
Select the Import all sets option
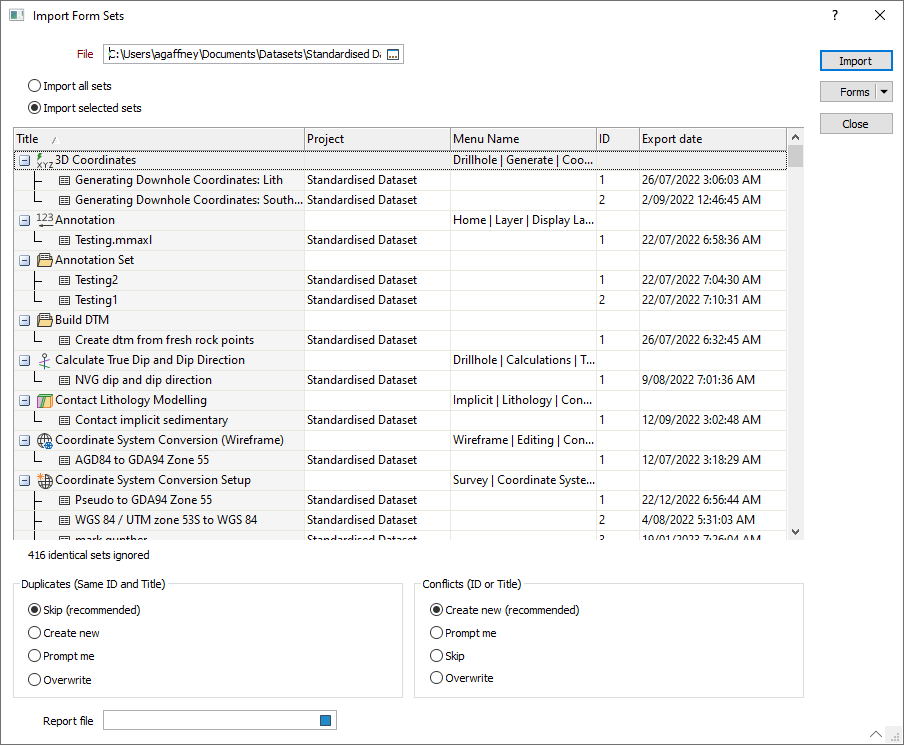(35, 86)
